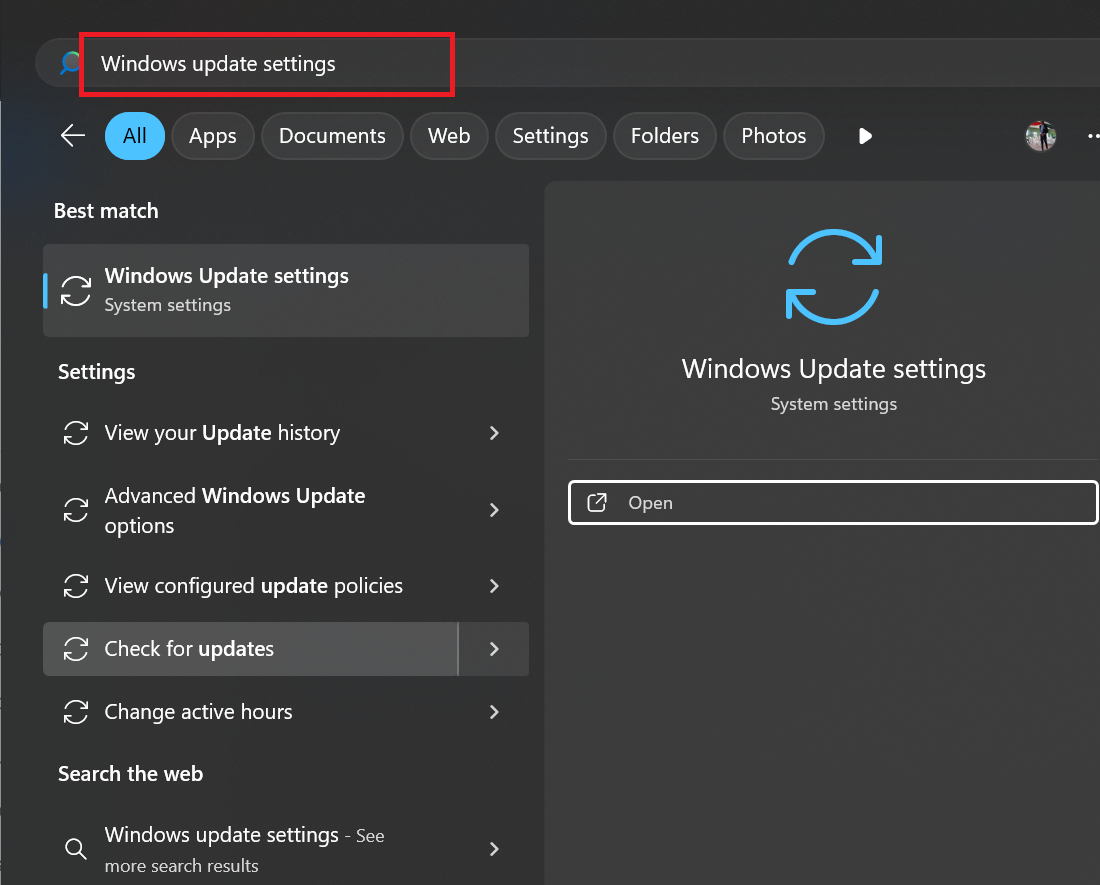This screenshot has width=1100, height=885.
Task: Click the user profile avatar
Action: point(1041,136)
